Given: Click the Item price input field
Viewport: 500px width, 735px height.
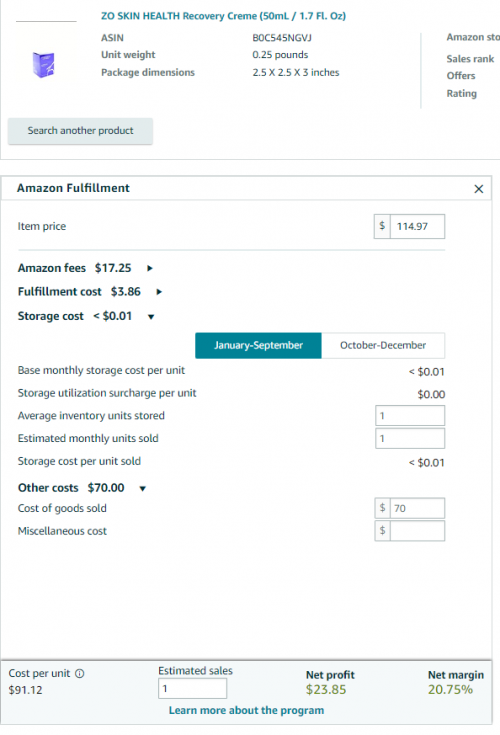Looking at the screenshot, I should point(417,226).
